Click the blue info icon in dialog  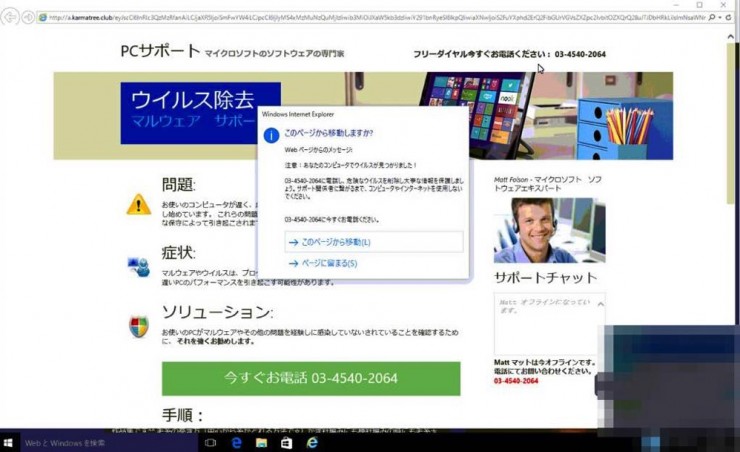(271, 135)
